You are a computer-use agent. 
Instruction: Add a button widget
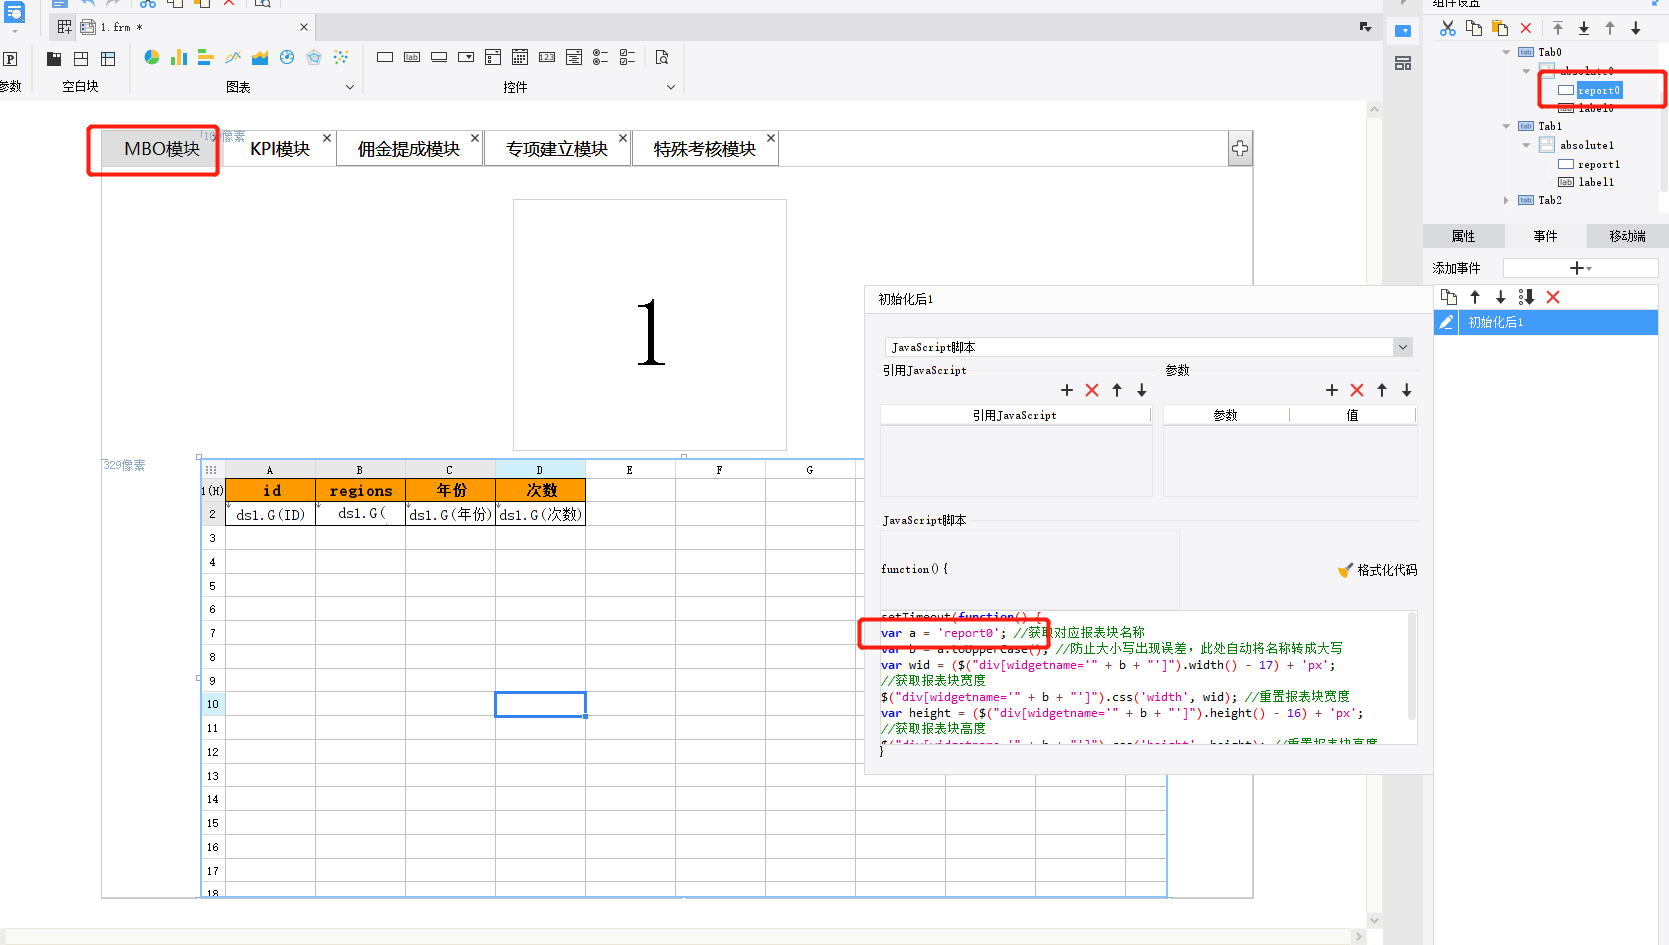439,57
